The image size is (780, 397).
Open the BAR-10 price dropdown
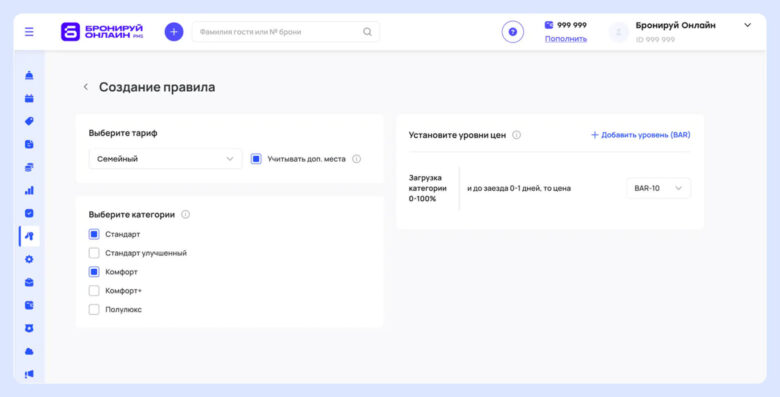pyautogui.click(x=658, y=188)
